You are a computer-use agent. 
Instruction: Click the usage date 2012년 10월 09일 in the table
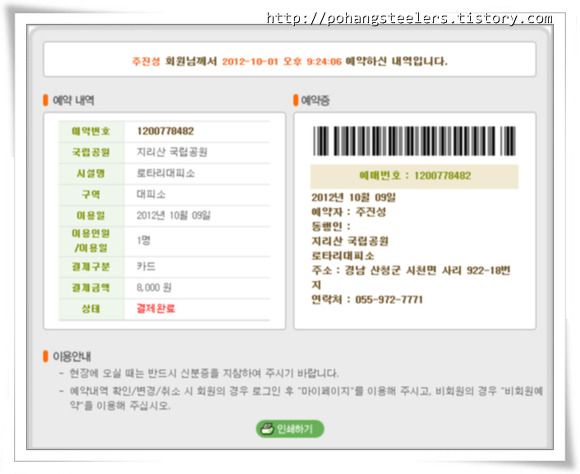click(173, 215)
